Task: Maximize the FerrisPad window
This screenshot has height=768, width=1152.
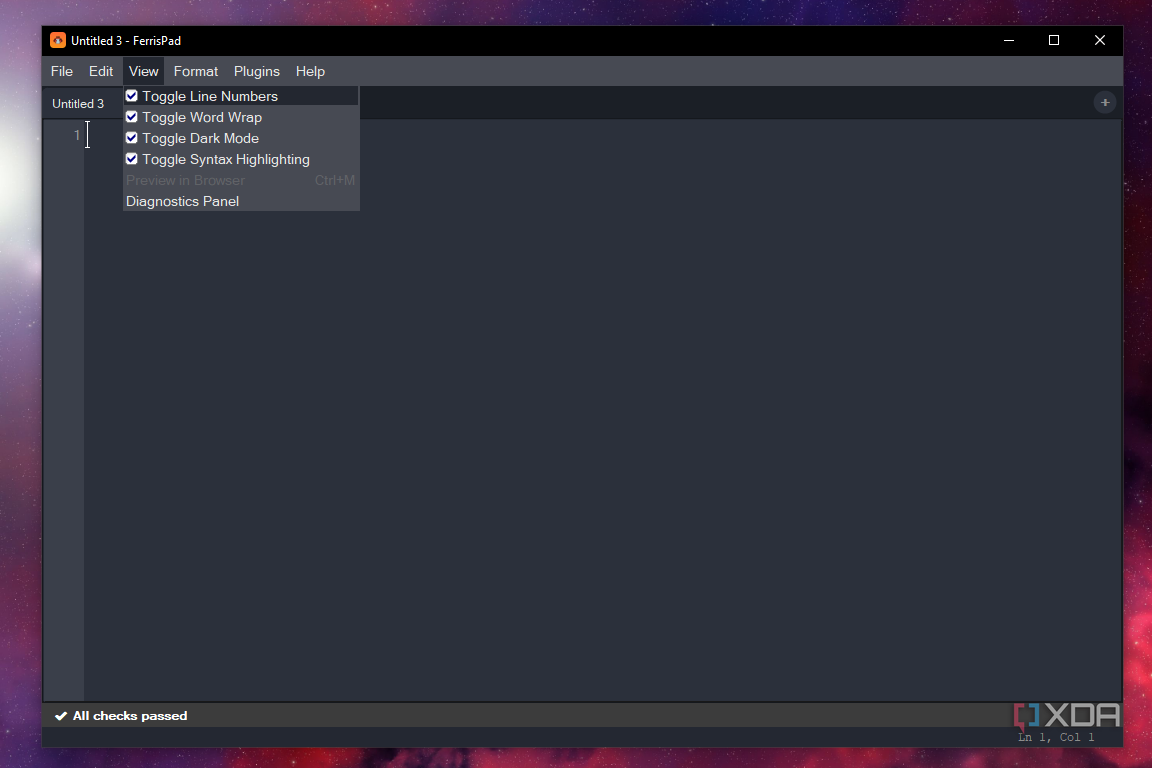Action: tap(1054, 40)
